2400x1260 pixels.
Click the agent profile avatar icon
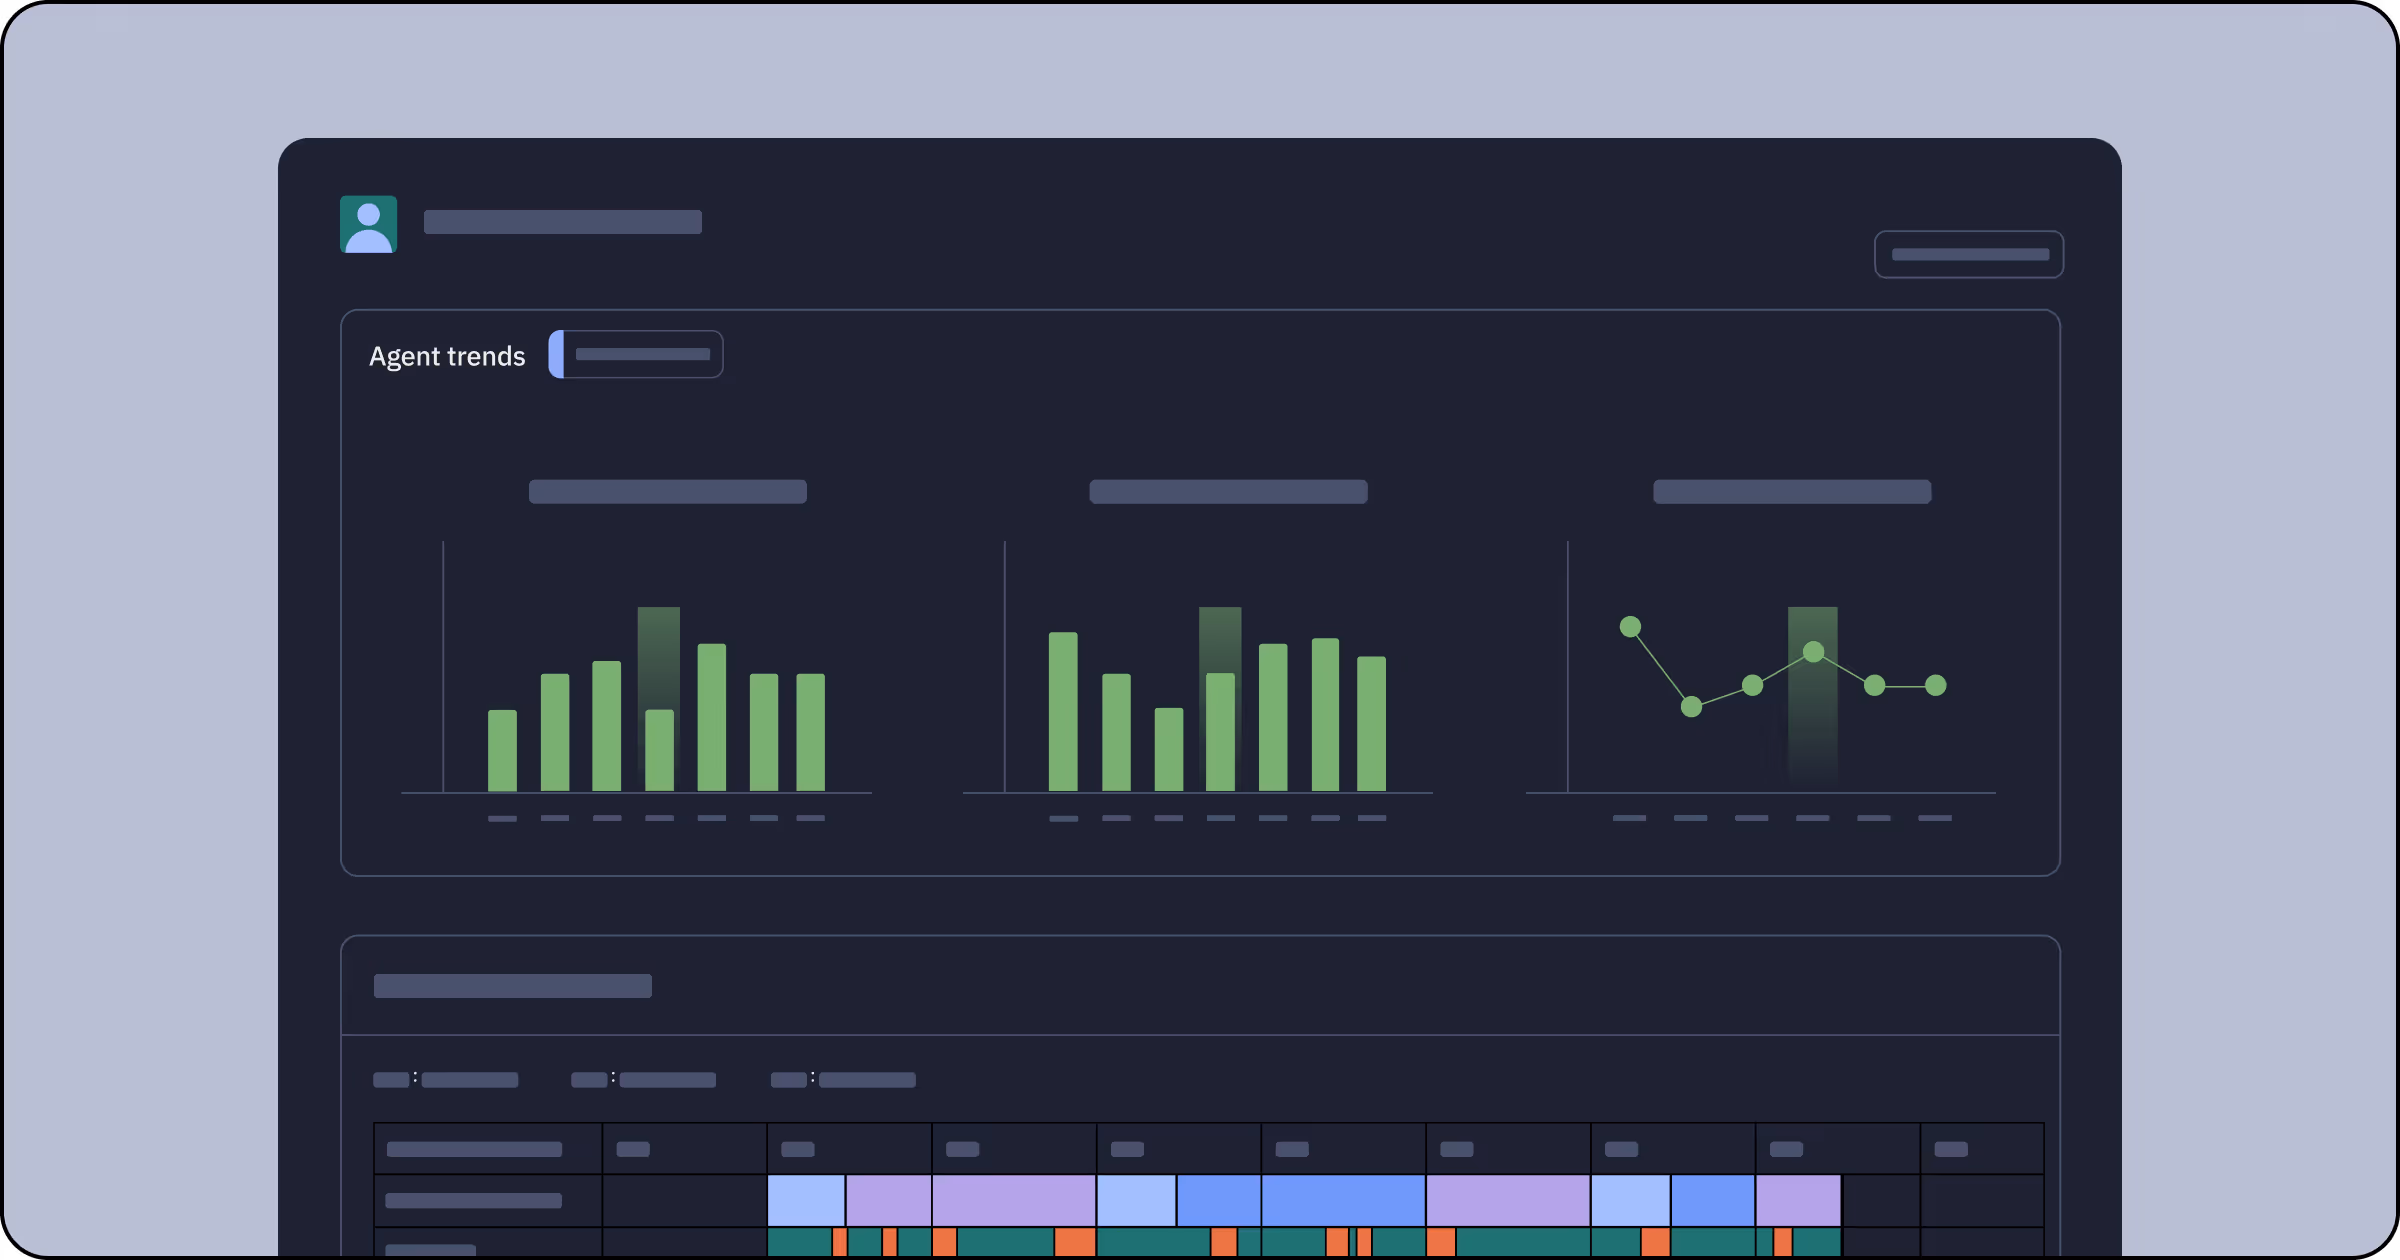point(368,224)
